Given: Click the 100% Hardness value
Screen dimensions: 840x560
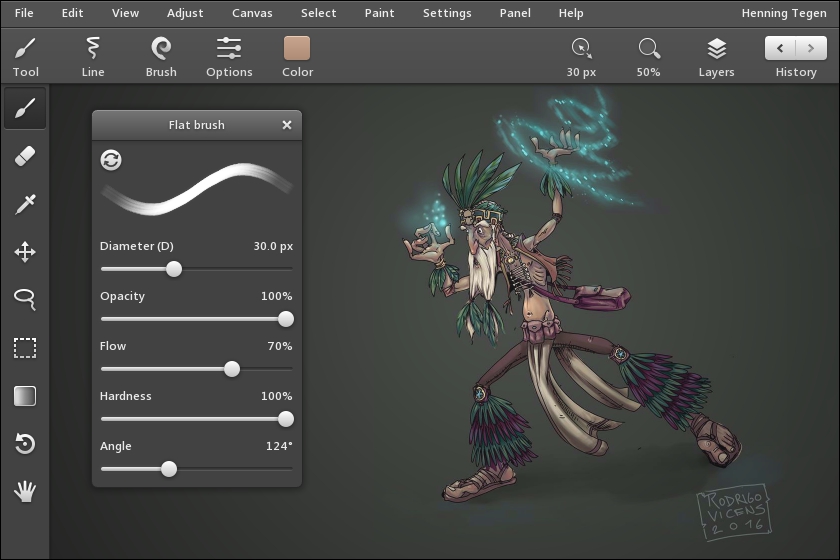Looking at the screenshot, I should (x=276, y=396).
